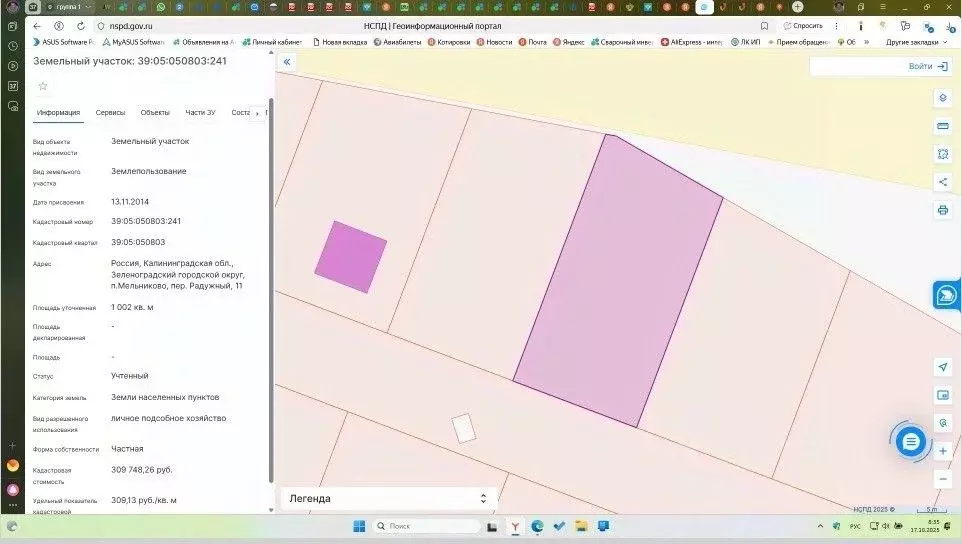Zoom in on the map

[942, 451]
